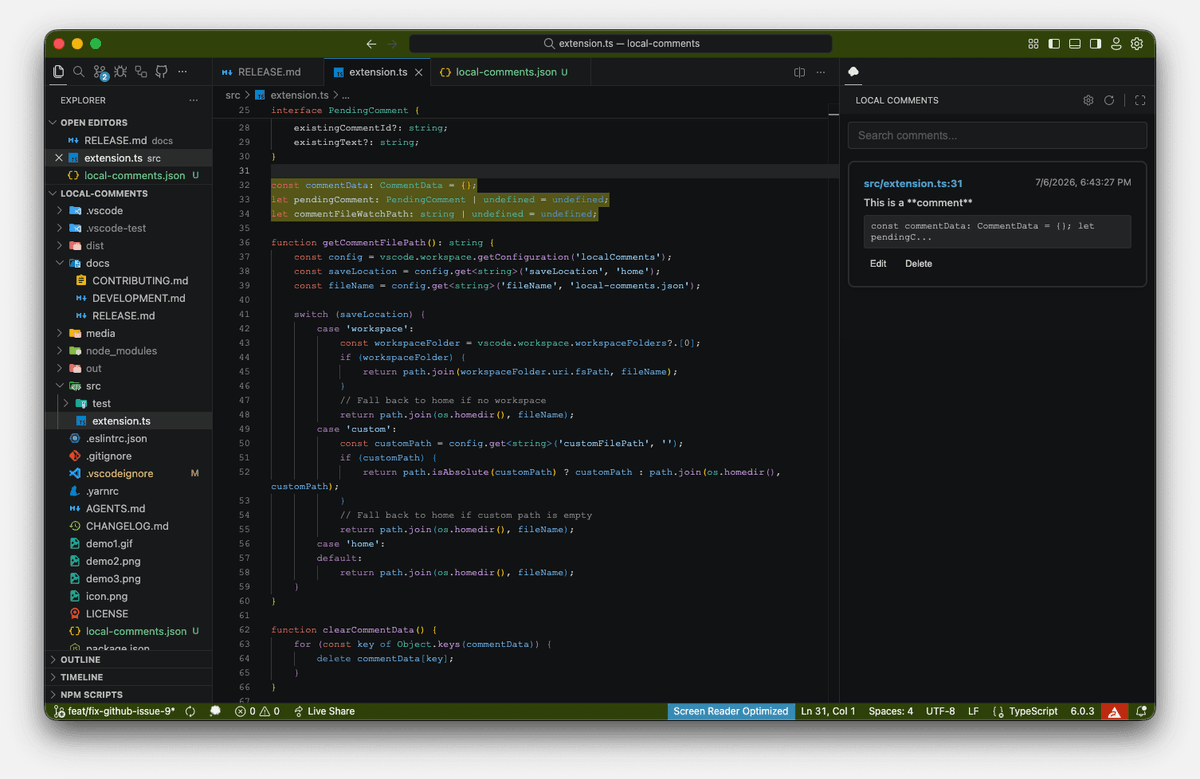Show additional views ellipsis in activity bar

182,72
